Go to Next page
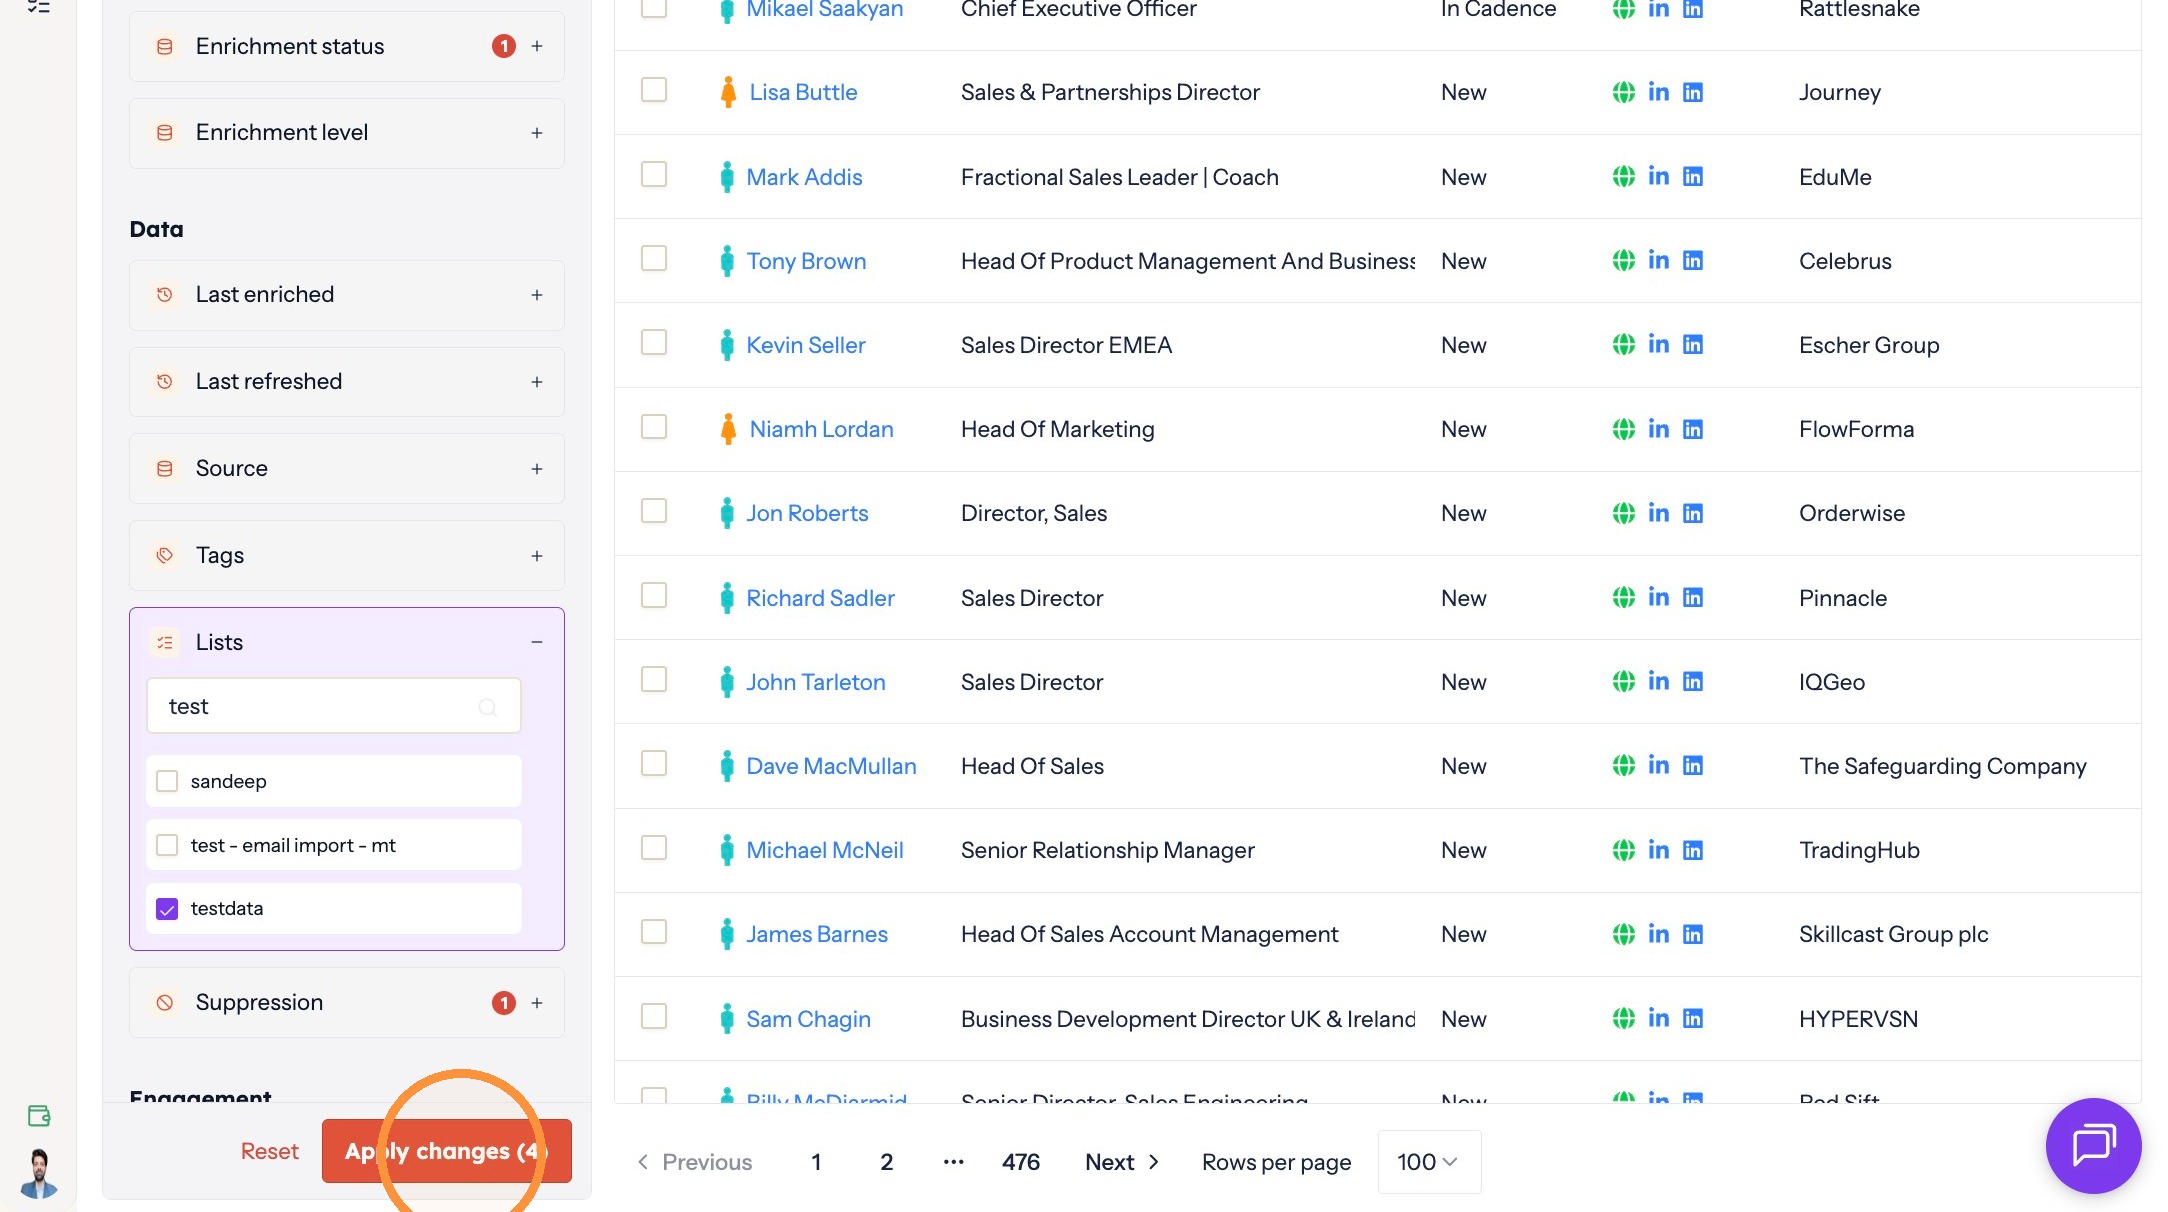 point(1122,1162)
